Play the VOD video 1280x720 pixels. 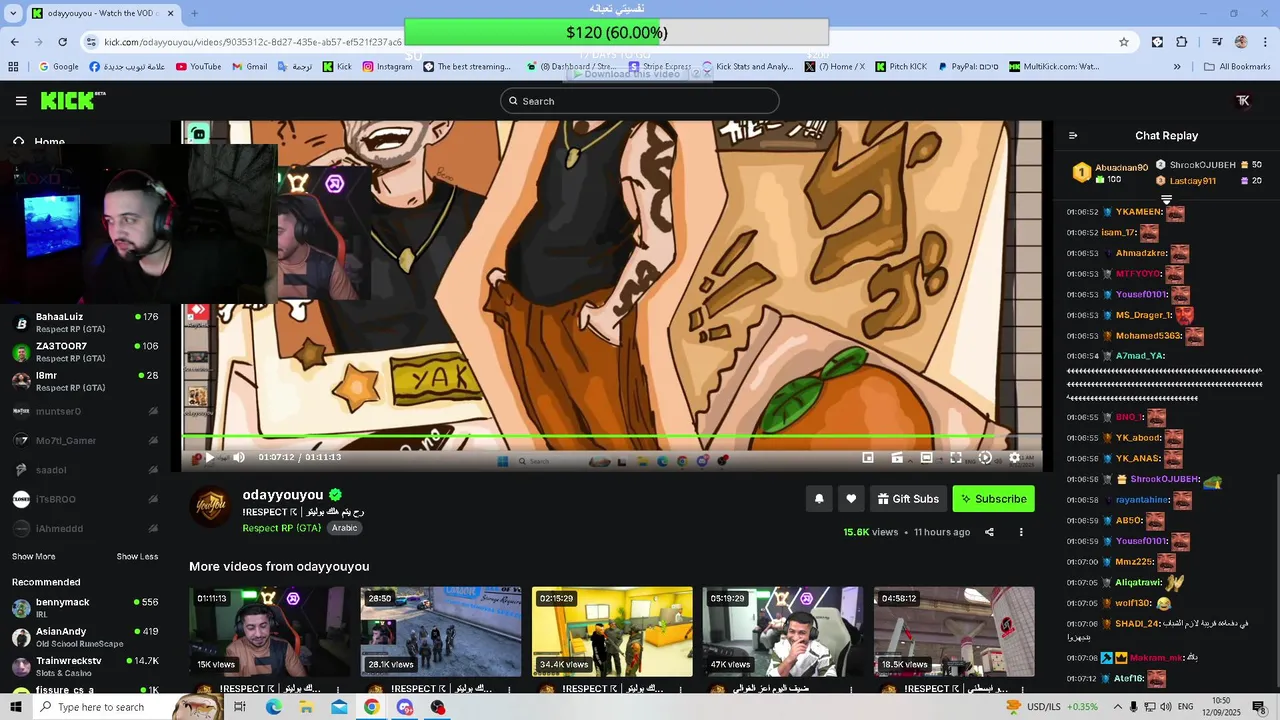pyautogui.click(x=209, y=458)
